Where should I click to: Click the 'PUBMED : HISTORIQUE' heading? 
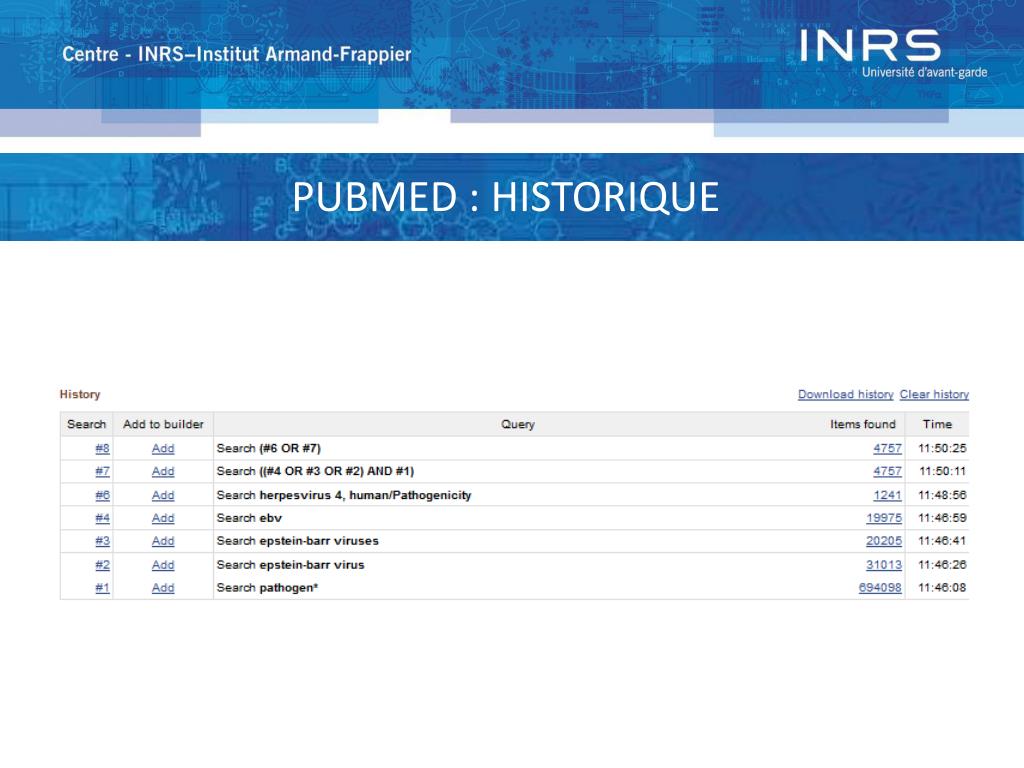pos(505,197)
